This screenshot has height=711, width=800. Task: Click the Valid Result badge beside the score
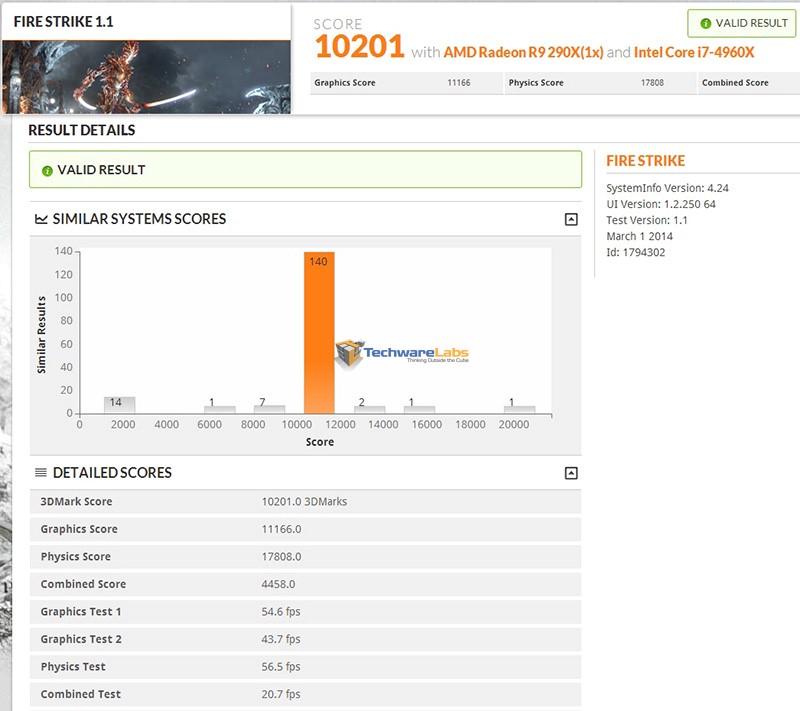point(741,23)
